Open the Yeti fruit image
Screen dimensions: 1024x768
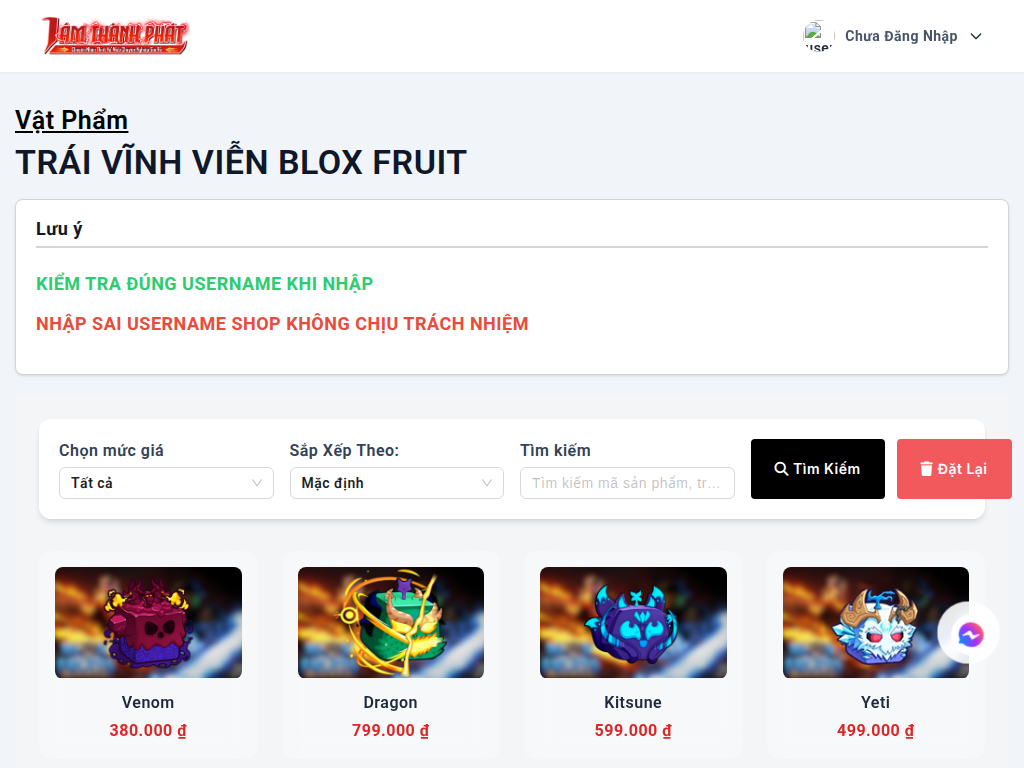[875, 622]
